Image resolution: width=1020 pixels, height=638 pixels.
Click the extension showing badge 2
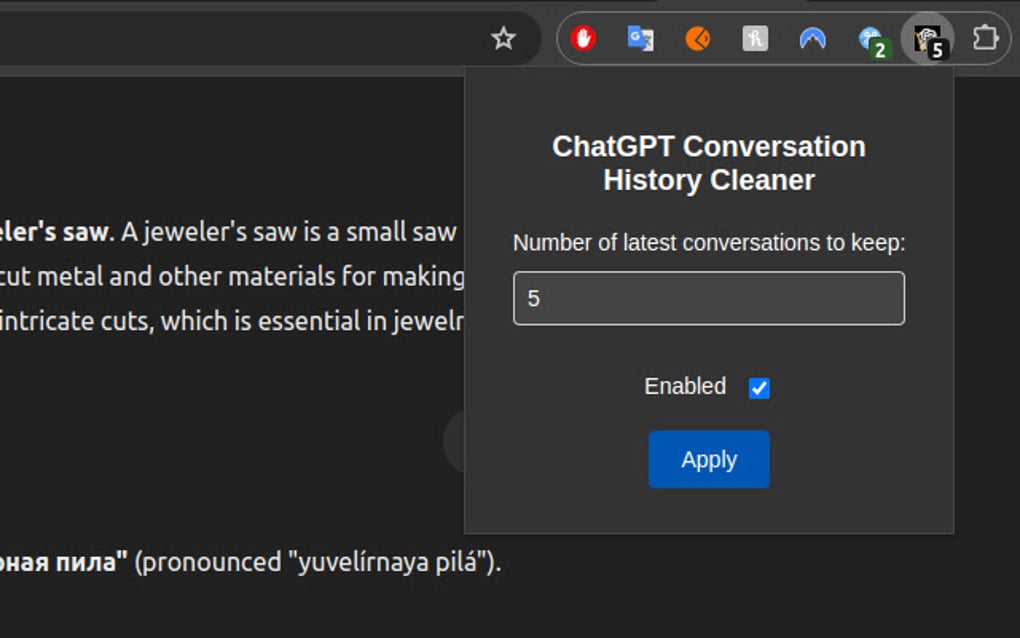point(872,40)
